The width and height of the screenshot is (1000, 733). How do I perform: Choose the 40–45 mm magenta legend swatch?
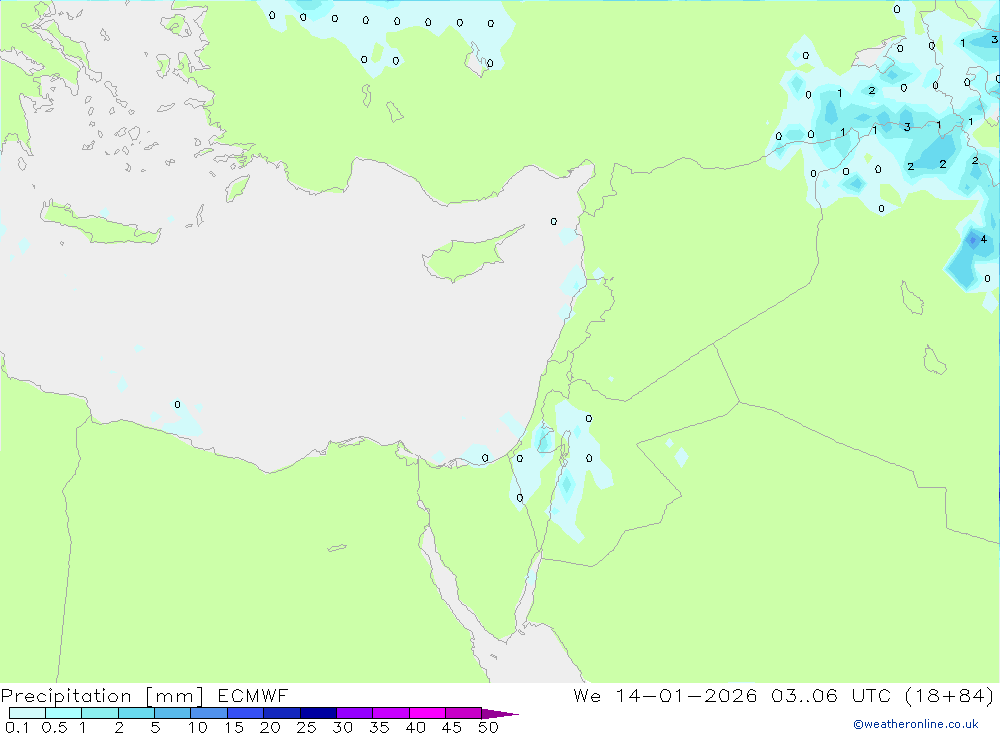coord(427,713)
